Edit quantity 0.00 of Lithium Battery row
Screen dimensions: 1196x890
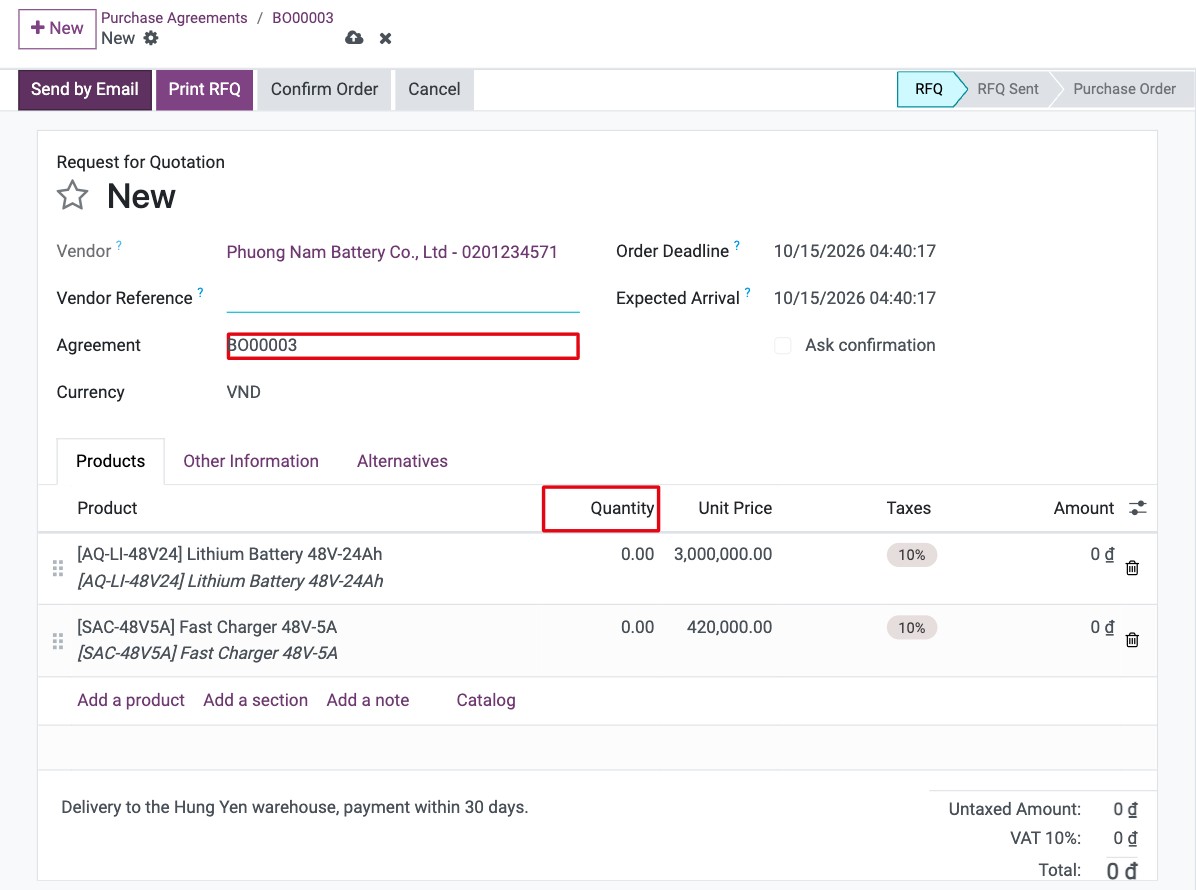pos(637,554)
